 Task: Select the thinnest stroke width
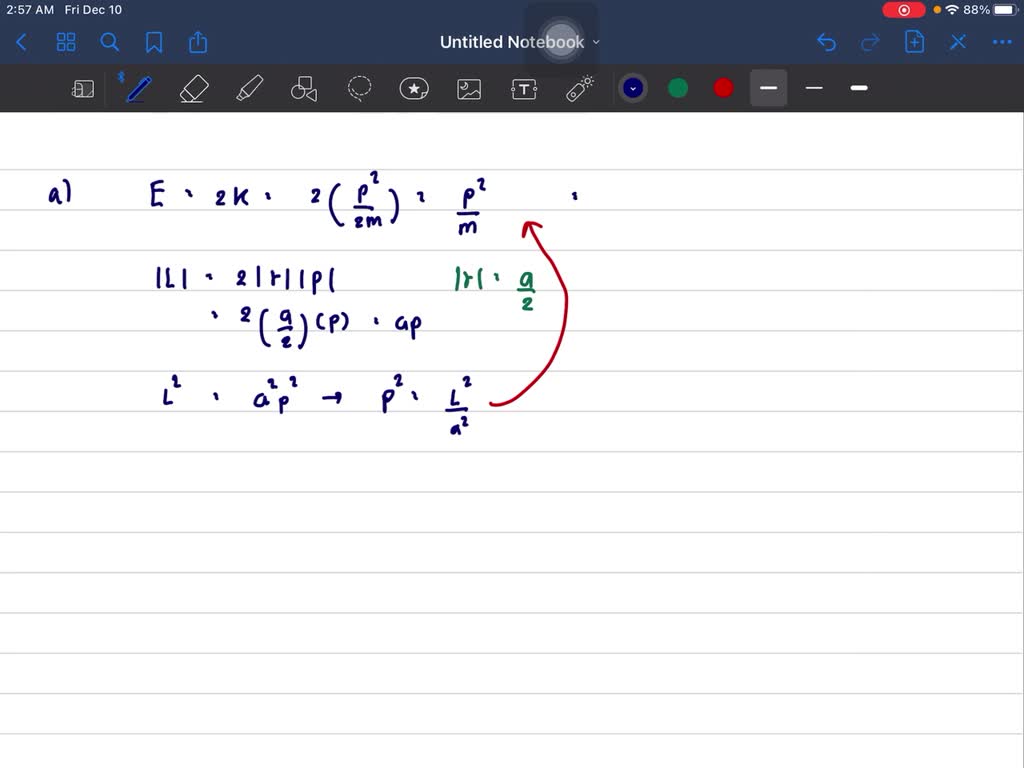click(813, 88)
